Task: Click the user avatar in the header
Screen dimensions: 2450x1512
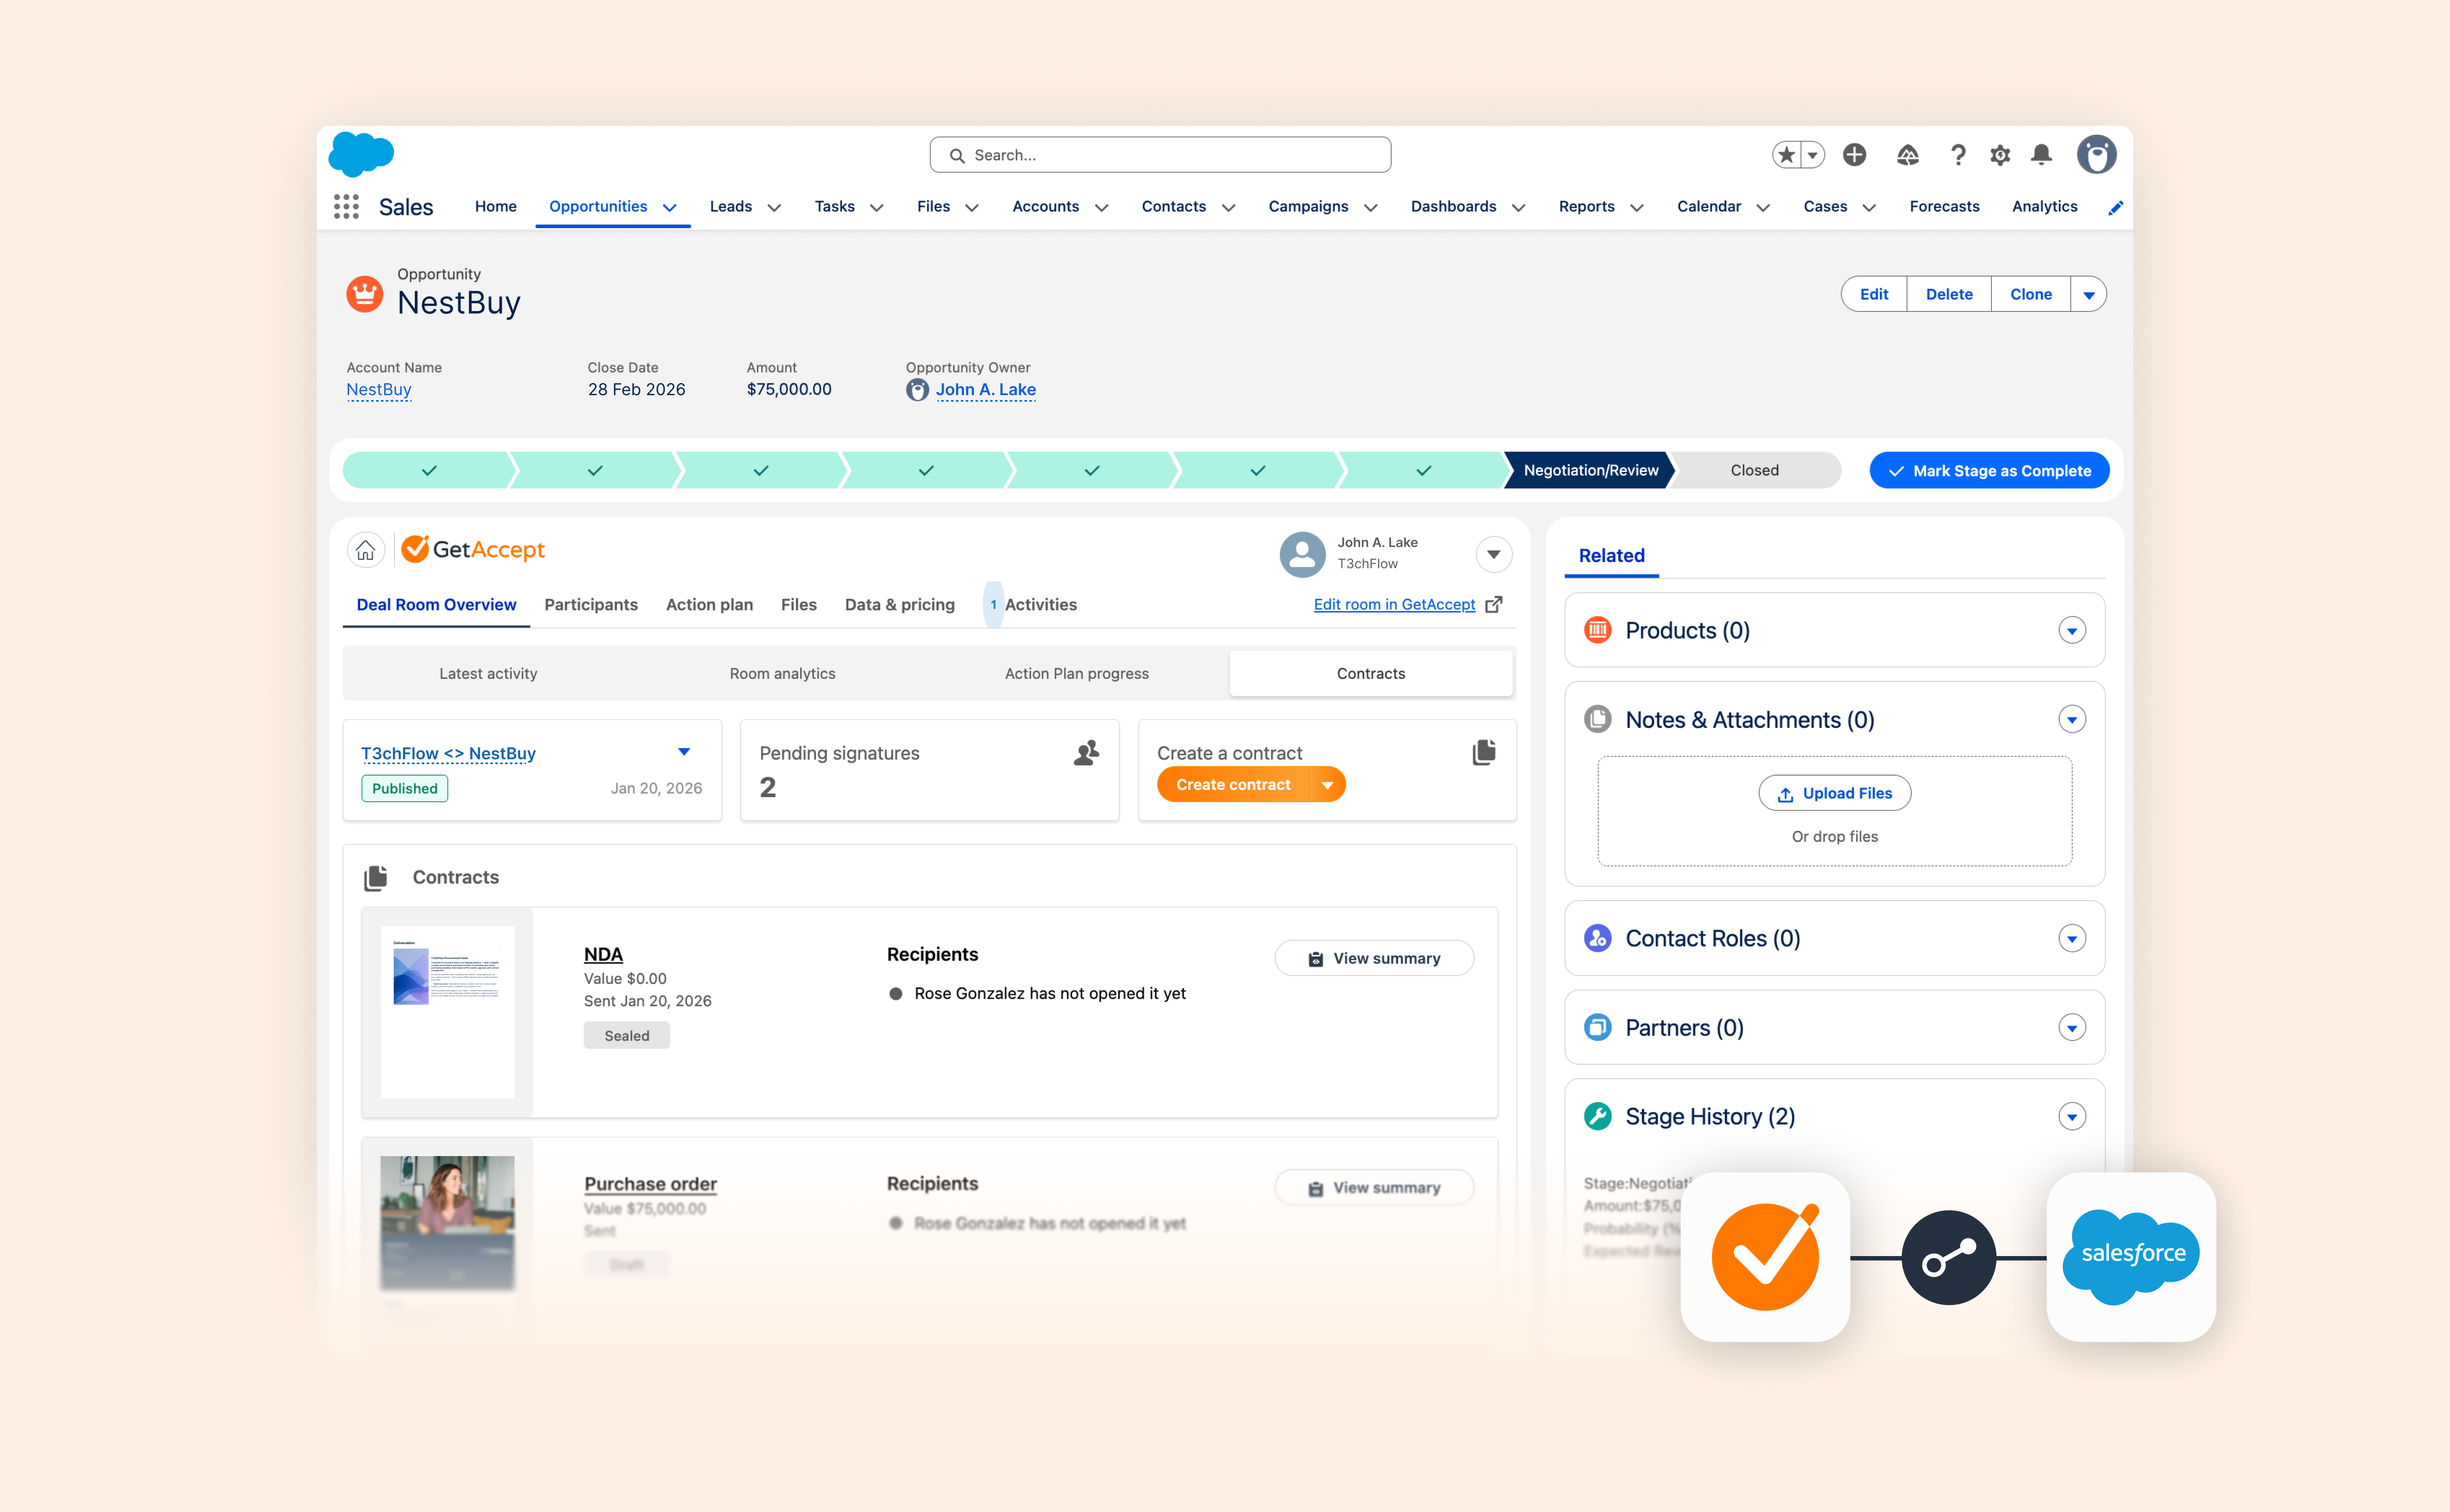Action: pyautogui.click(x=2095, y=155)
